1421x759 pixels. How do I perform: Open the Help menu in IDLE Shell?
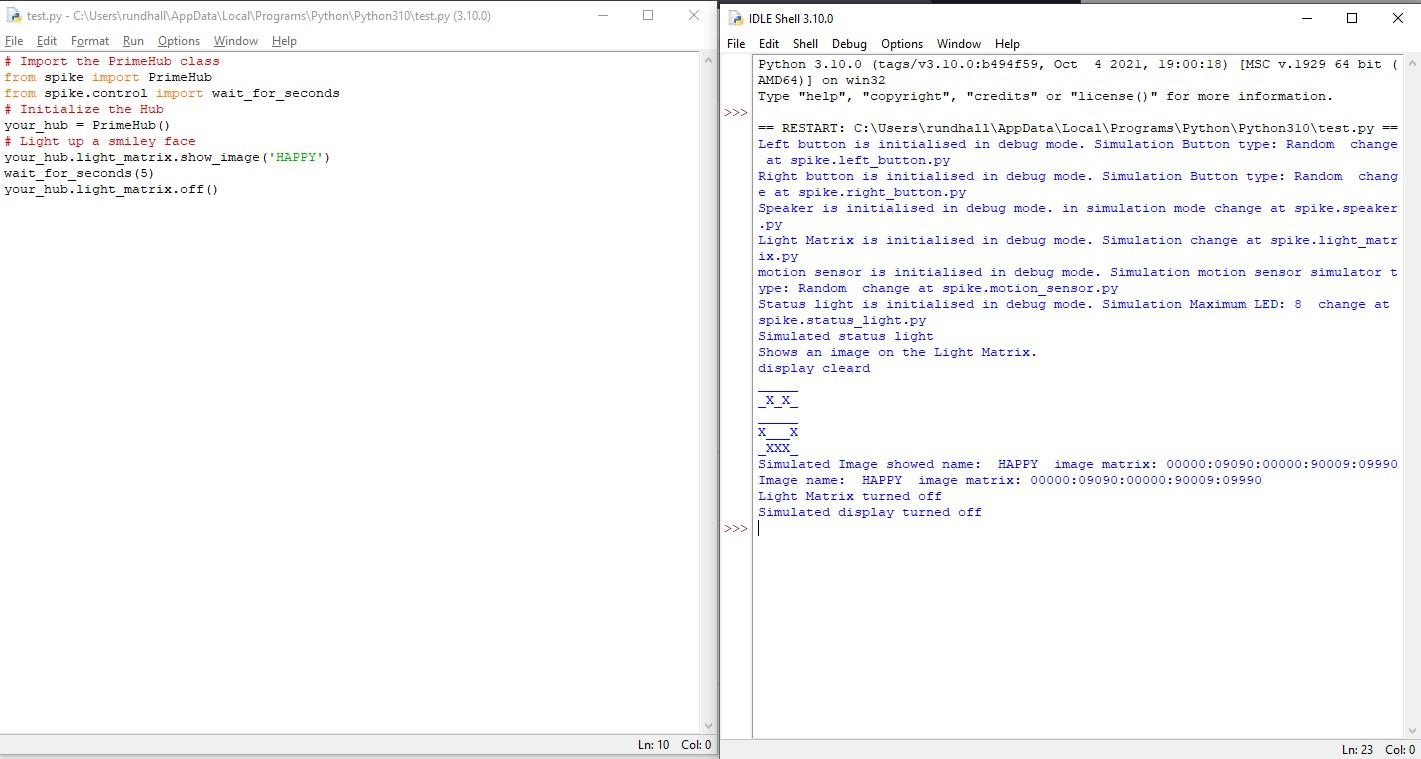[1007, 43]
